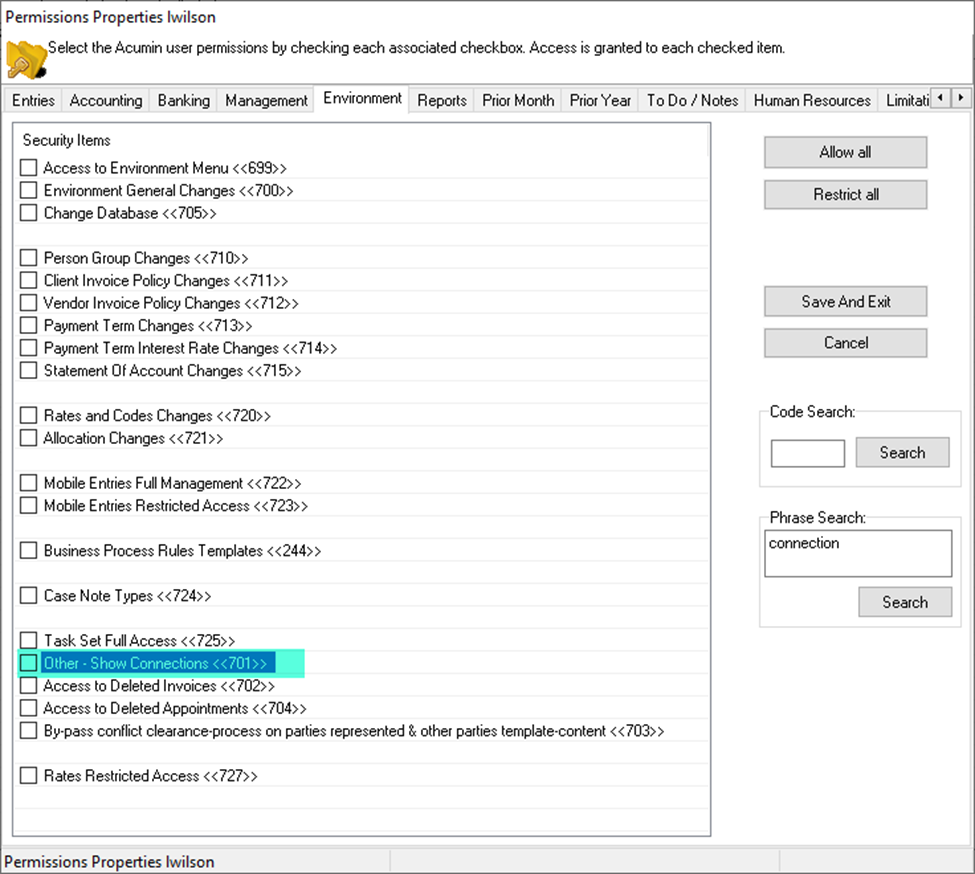Check By-pass conflict clearance-process <<703>>
The height and width of the screenshot is (874, 975).
point(29,730)
